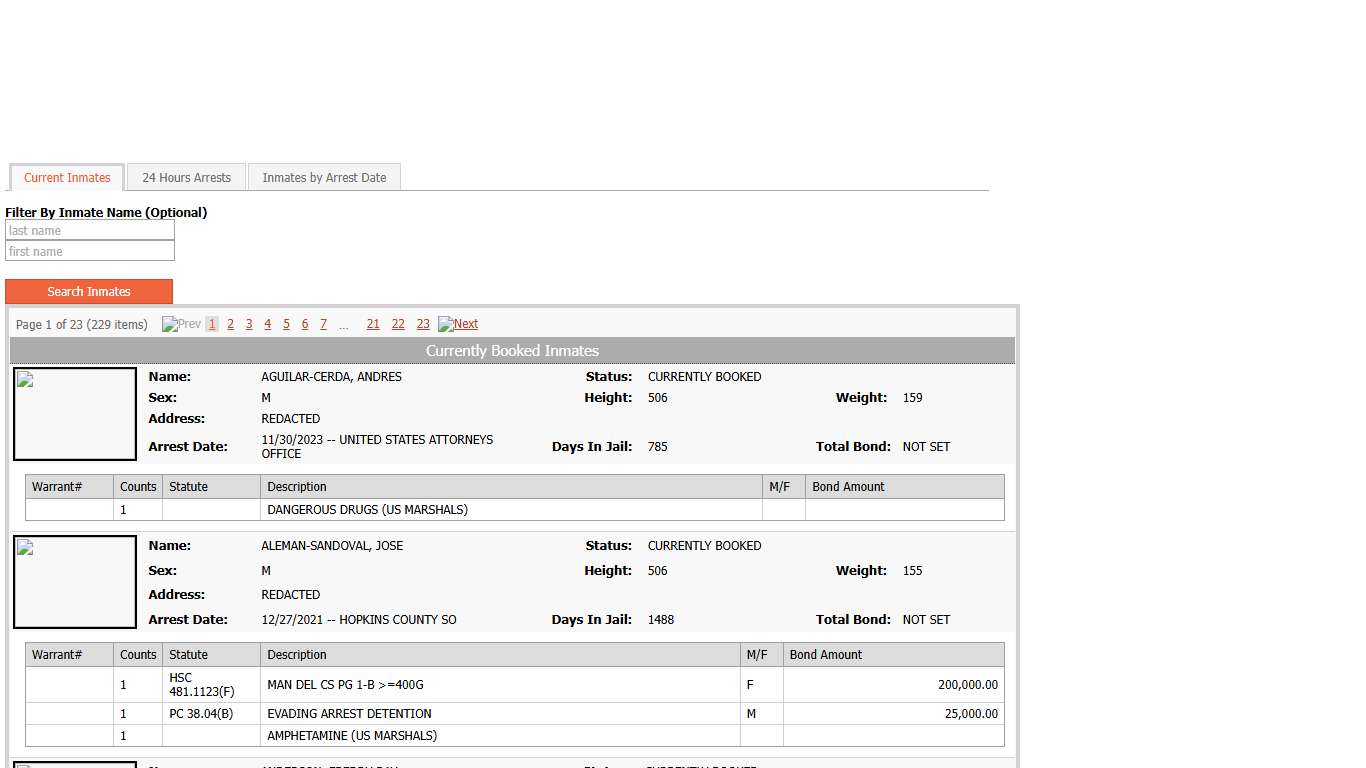1366x768 pixels.
Task: Open Andres Aguilar-Cerda's mugshot thumbnail
Action: pyautogui.click(x=75, y=414)
